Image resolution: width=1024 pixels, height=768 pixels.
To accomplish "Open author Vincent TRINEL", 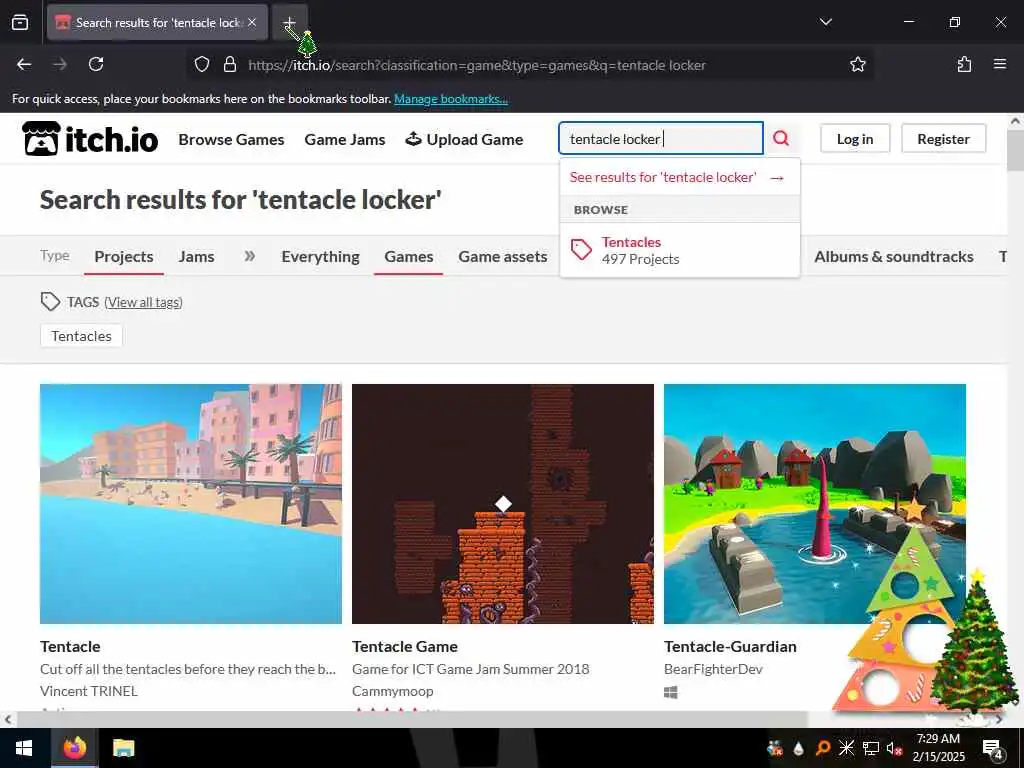I will click(x=89, y=691).
